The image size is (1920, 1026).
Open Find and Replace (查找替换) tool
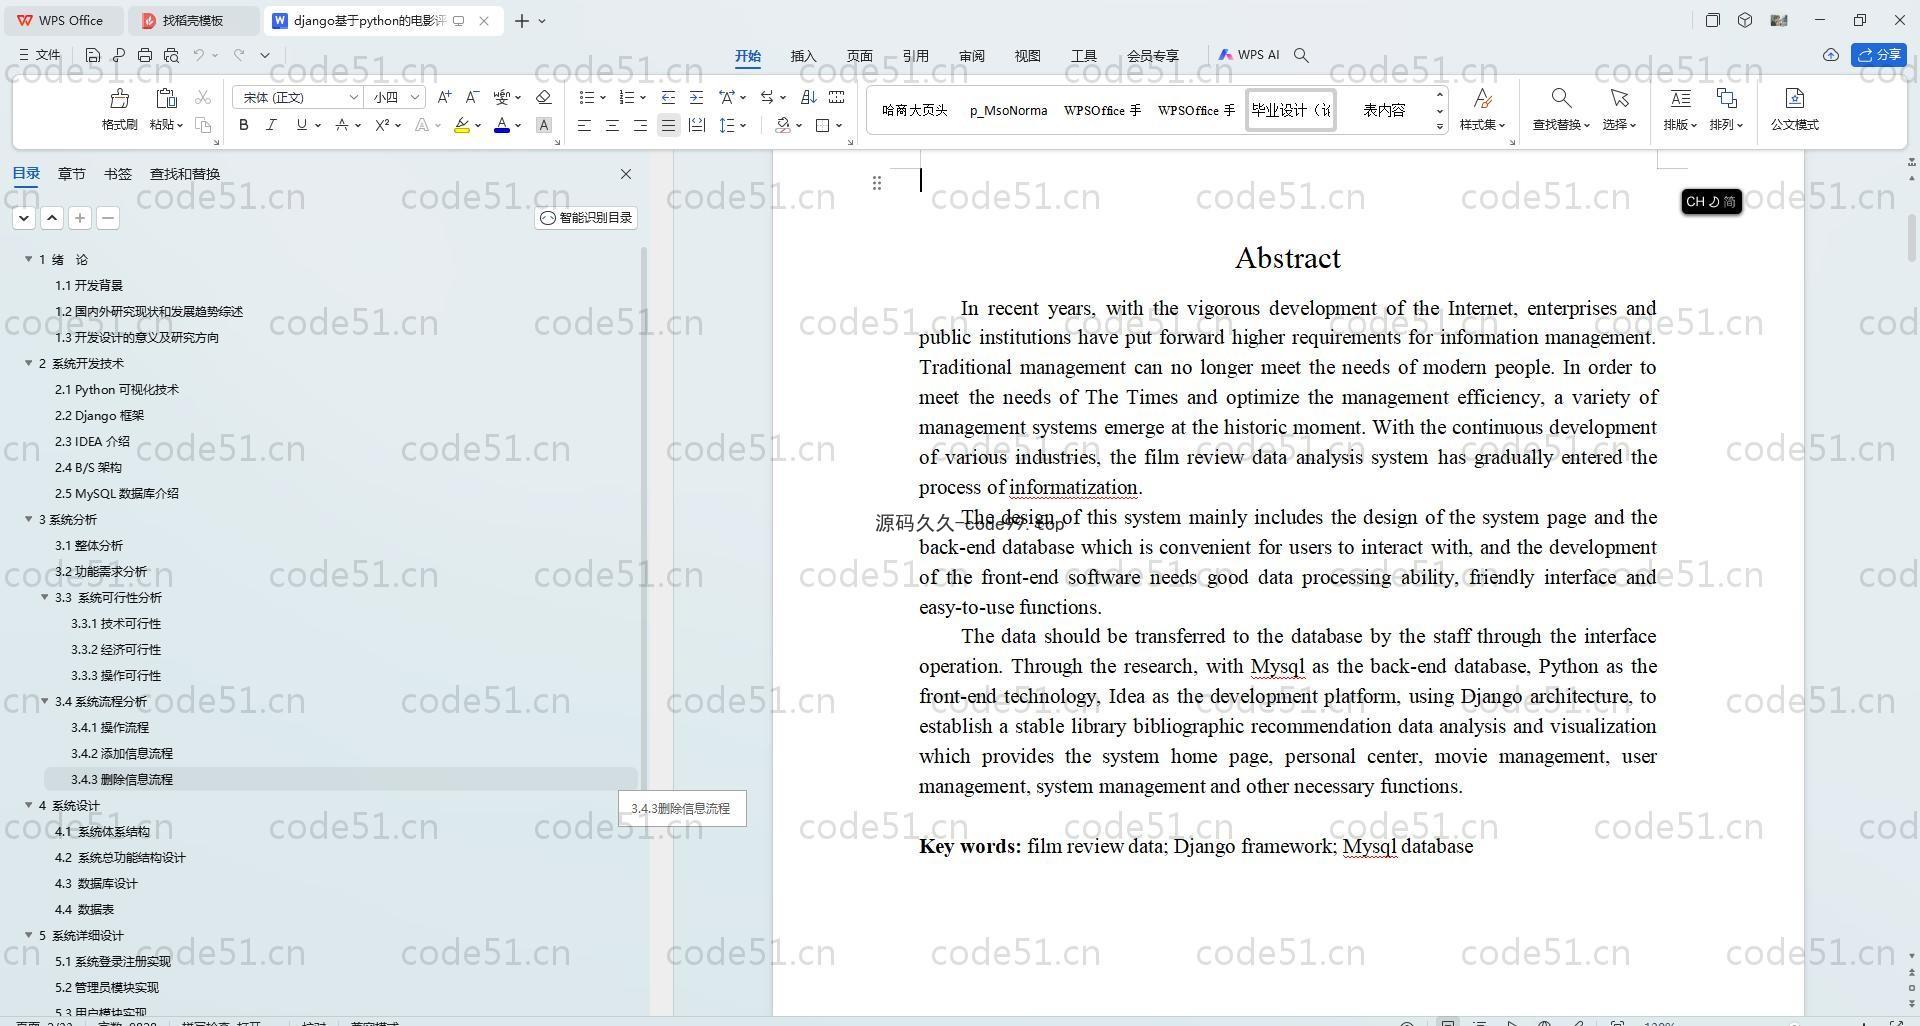click(x=1561, y=109)
